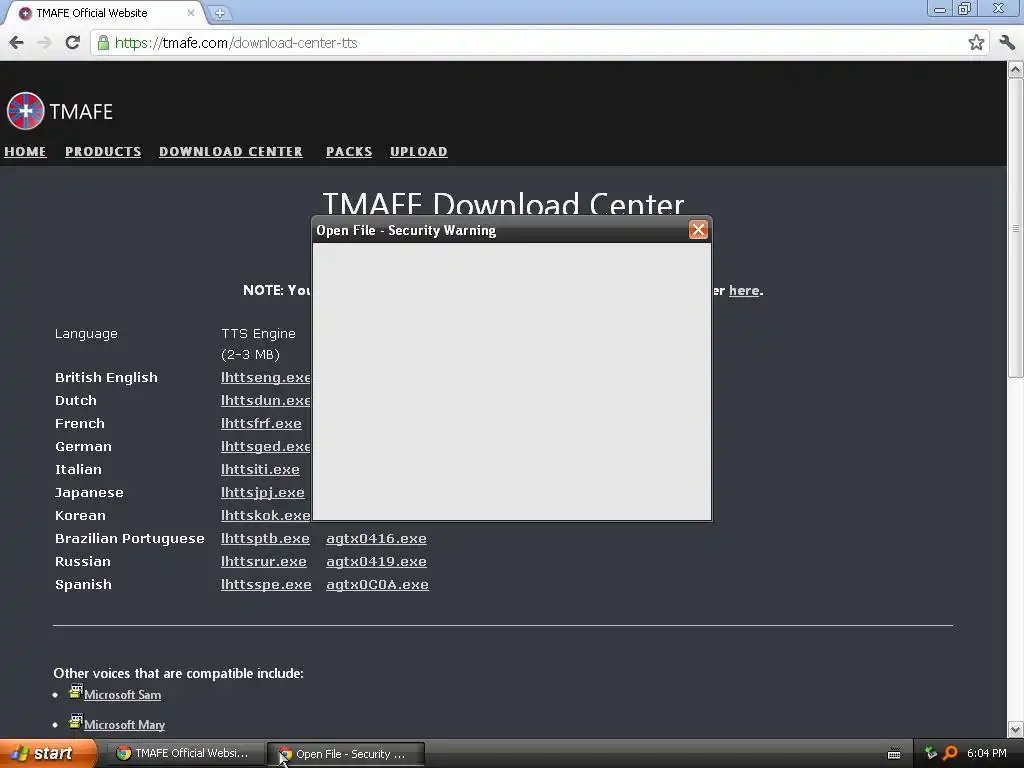Open UPLOAD in the site navigation
This screenshot has width=1024, height=768.
(x=419, y=152)
